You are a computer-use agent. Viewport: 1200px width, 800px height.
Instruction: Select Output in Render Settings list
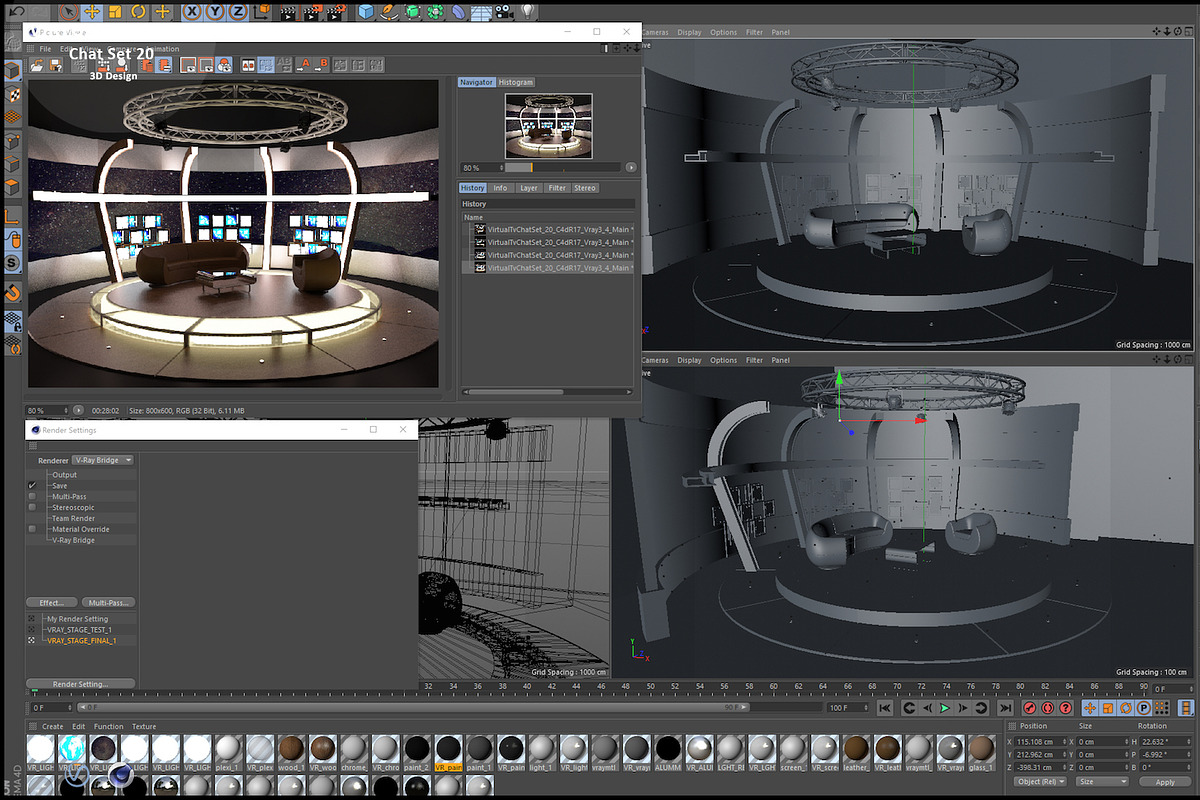(64, 475)
